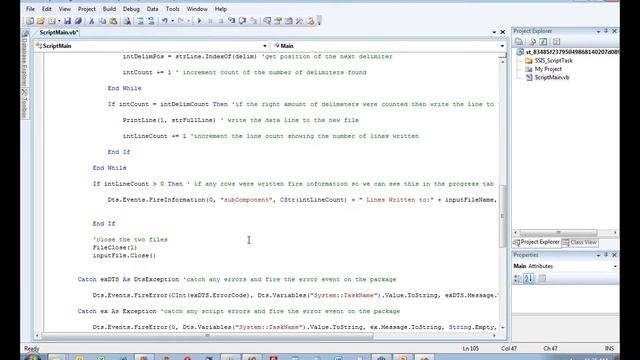Screen dimensions: 640x360
Task: Start debugging with the green play icon
Action: pyautogui.click(x=200, y=21)
